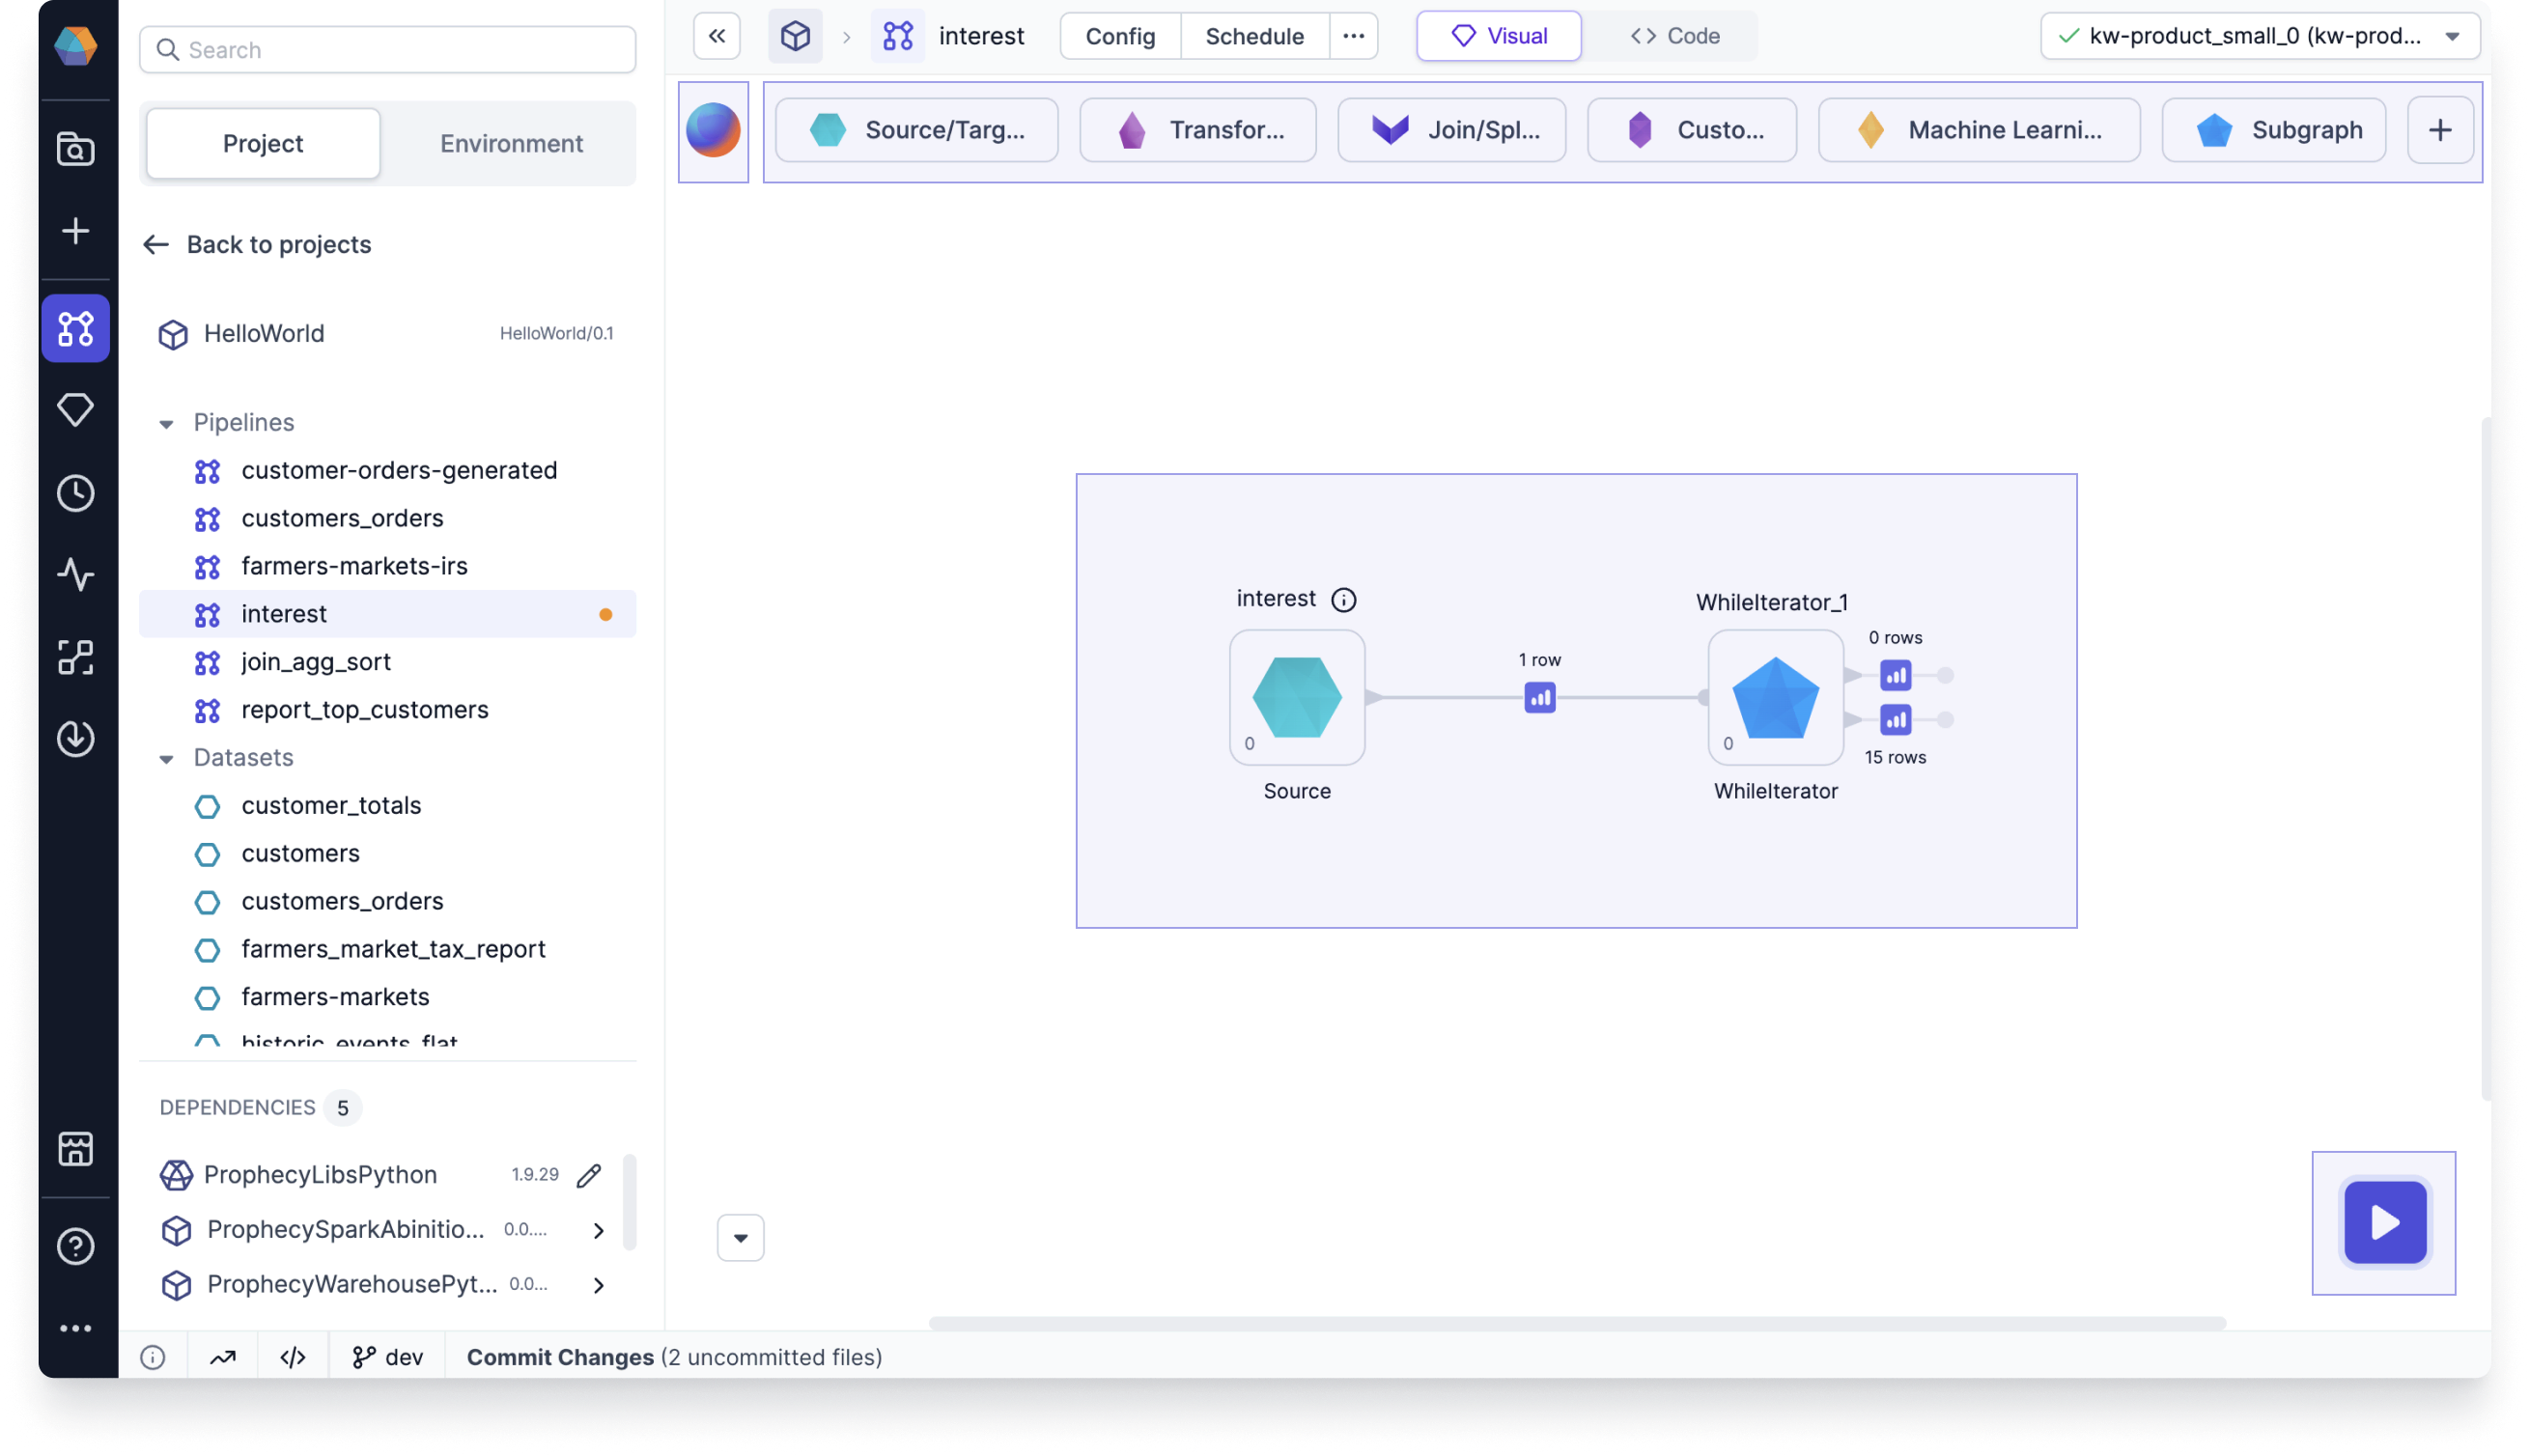Switch to the Schedule tab
The width and height of the screenshot is (2530, 1456).
[x=1254, y=35]
